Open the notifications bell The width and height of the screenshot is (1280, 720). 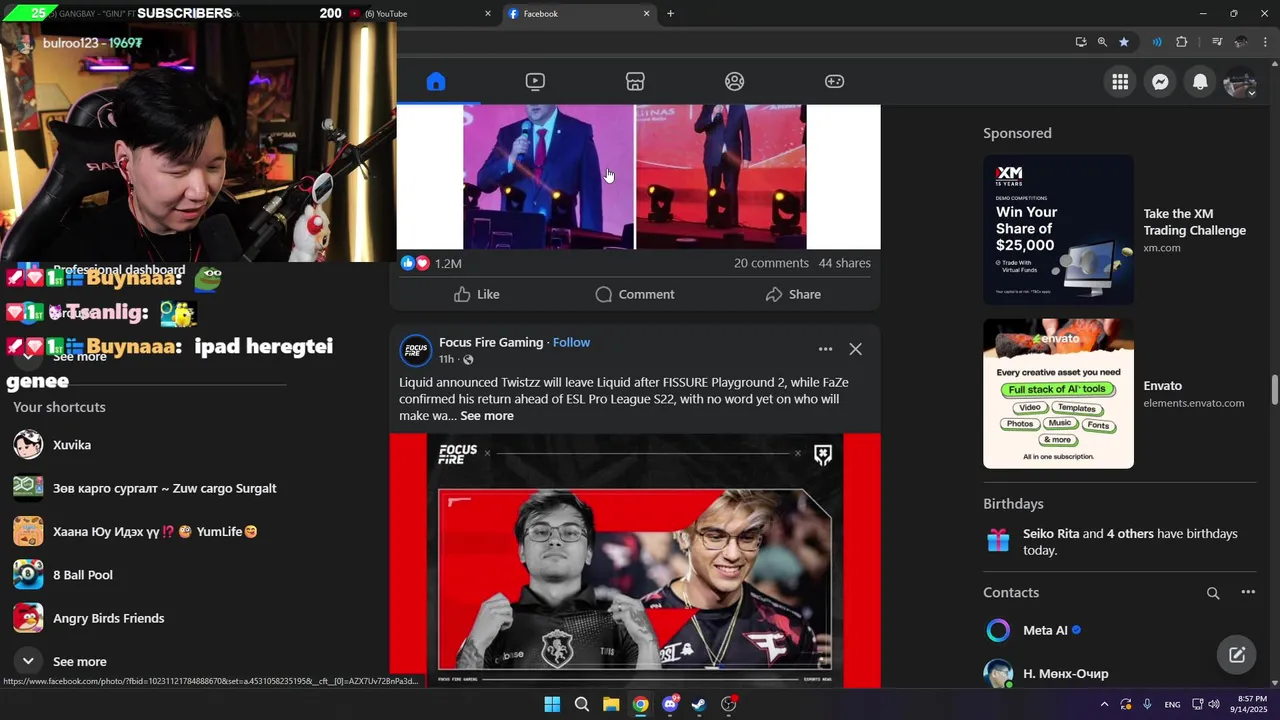click(x=1200, y=82)
